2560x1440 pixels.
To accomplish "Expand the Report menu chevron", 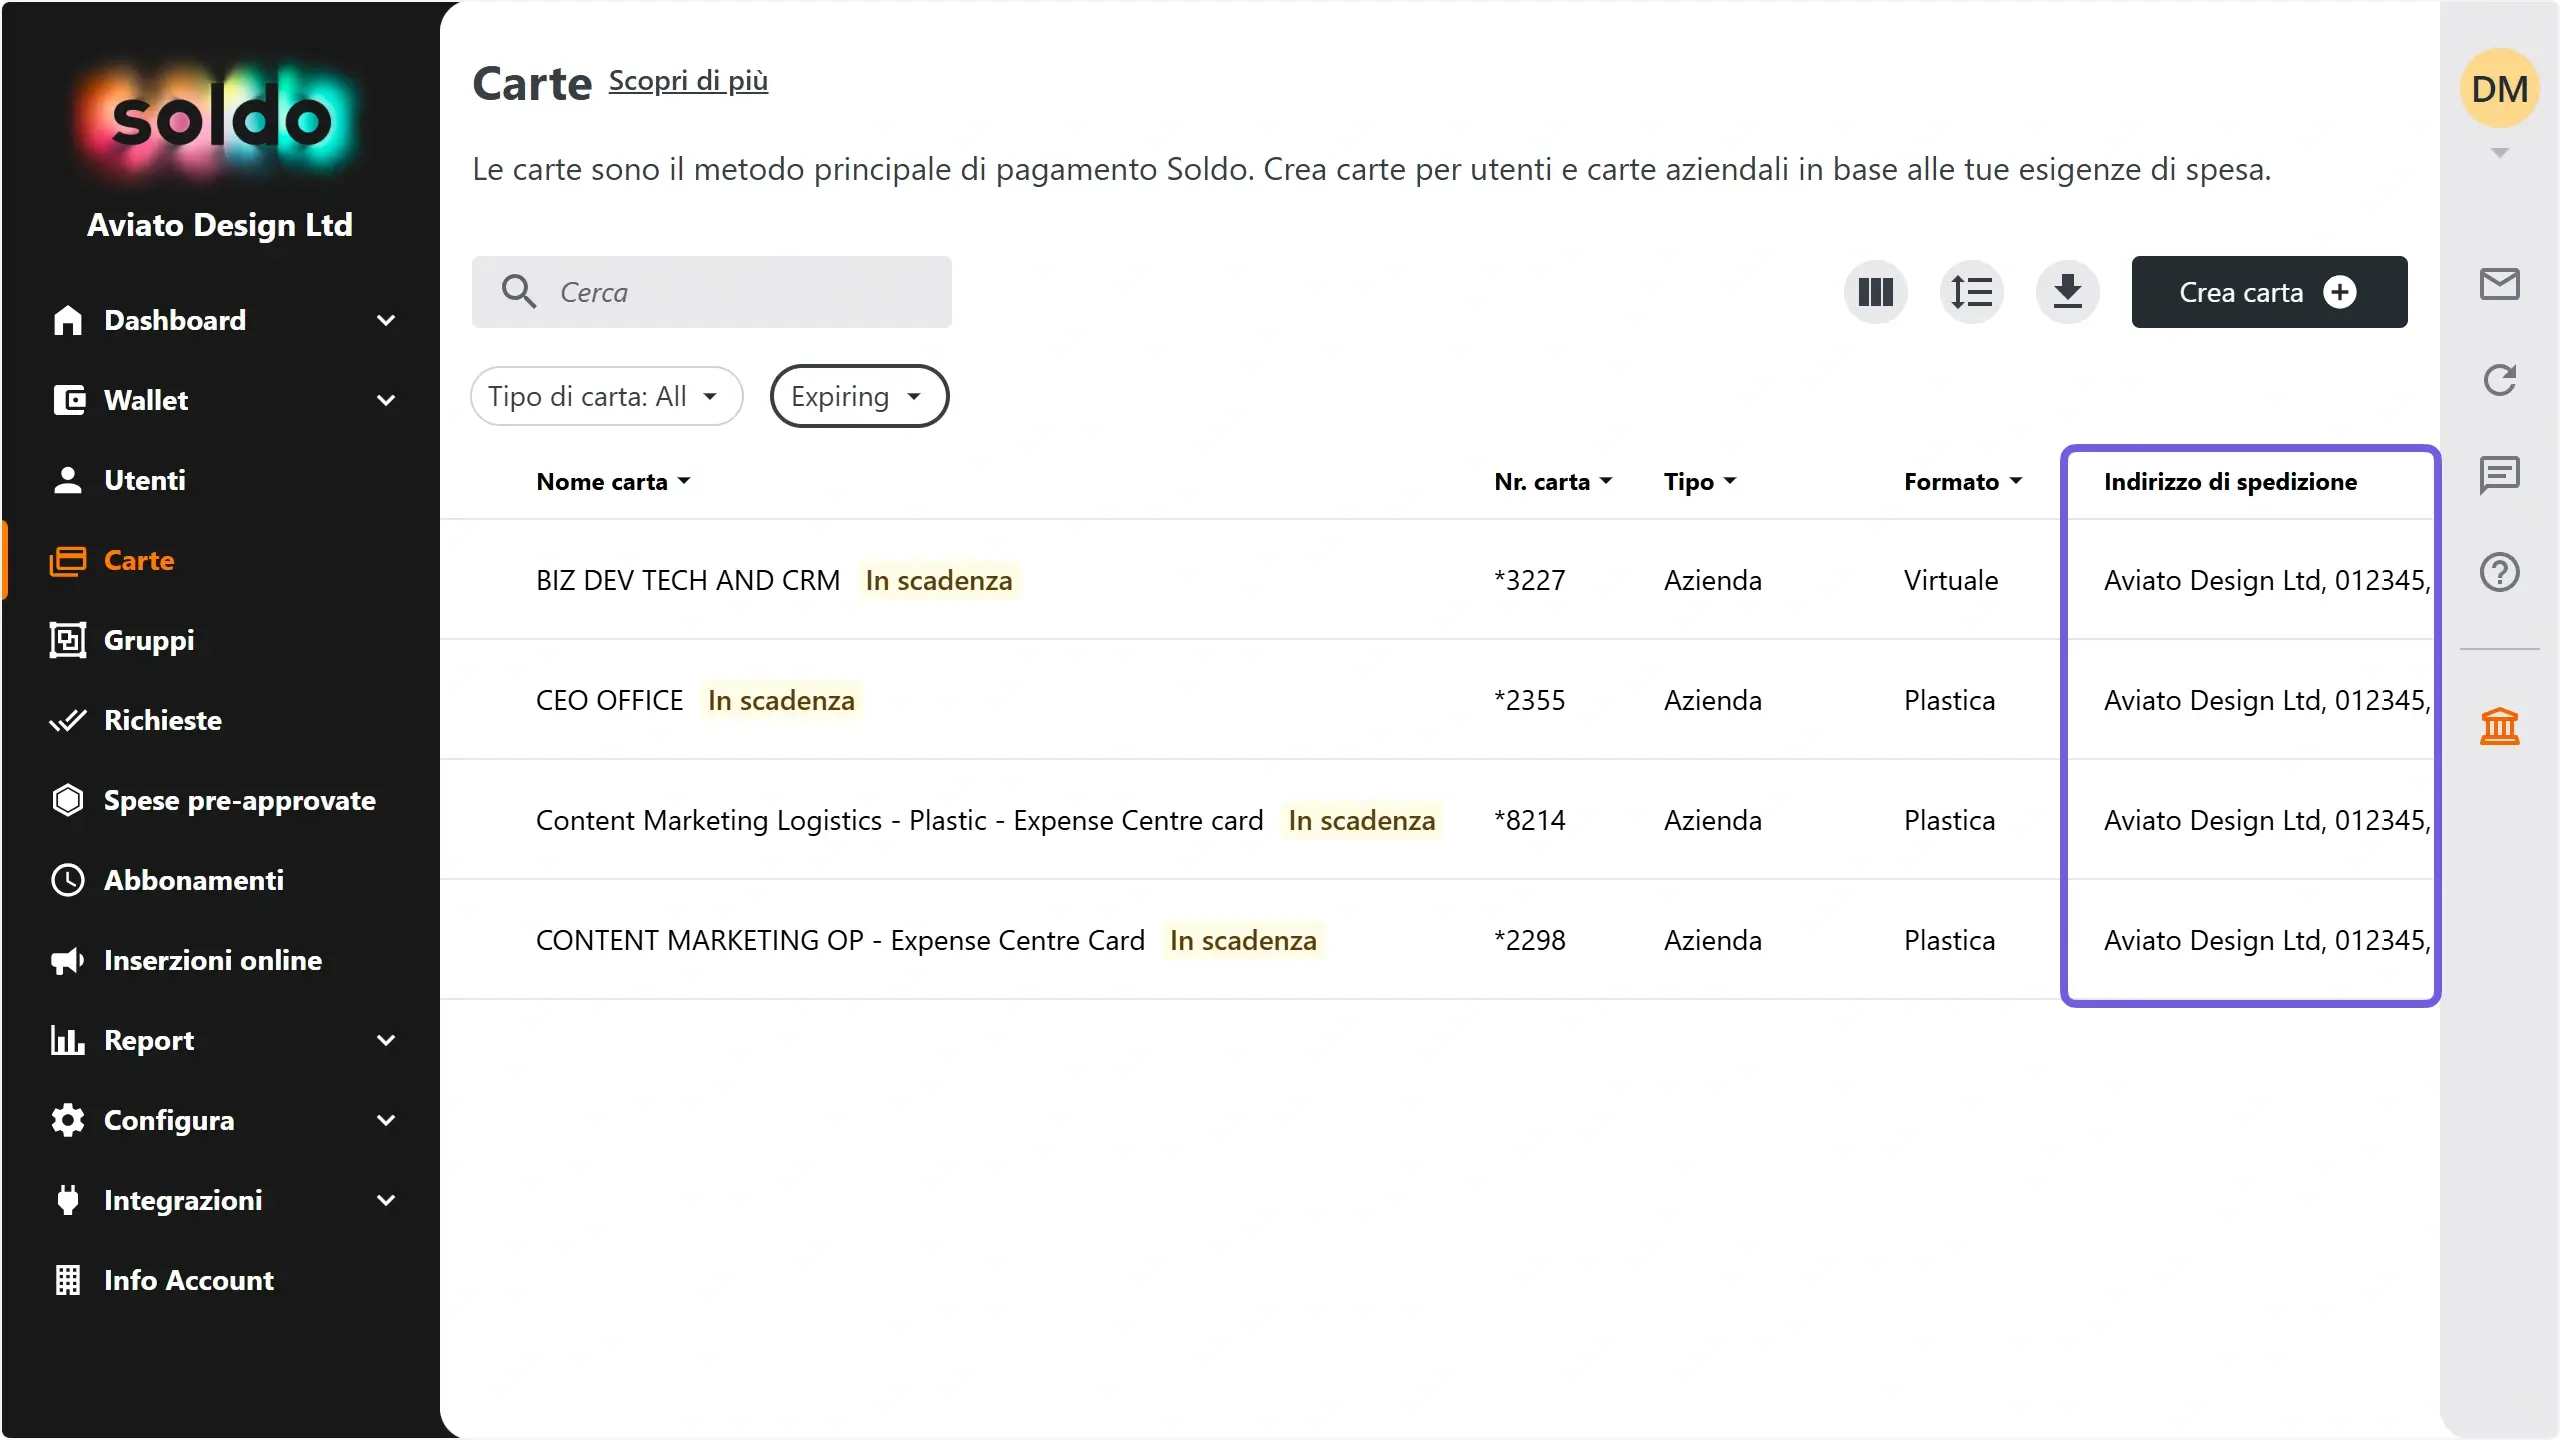I will tap(386, 1040).
